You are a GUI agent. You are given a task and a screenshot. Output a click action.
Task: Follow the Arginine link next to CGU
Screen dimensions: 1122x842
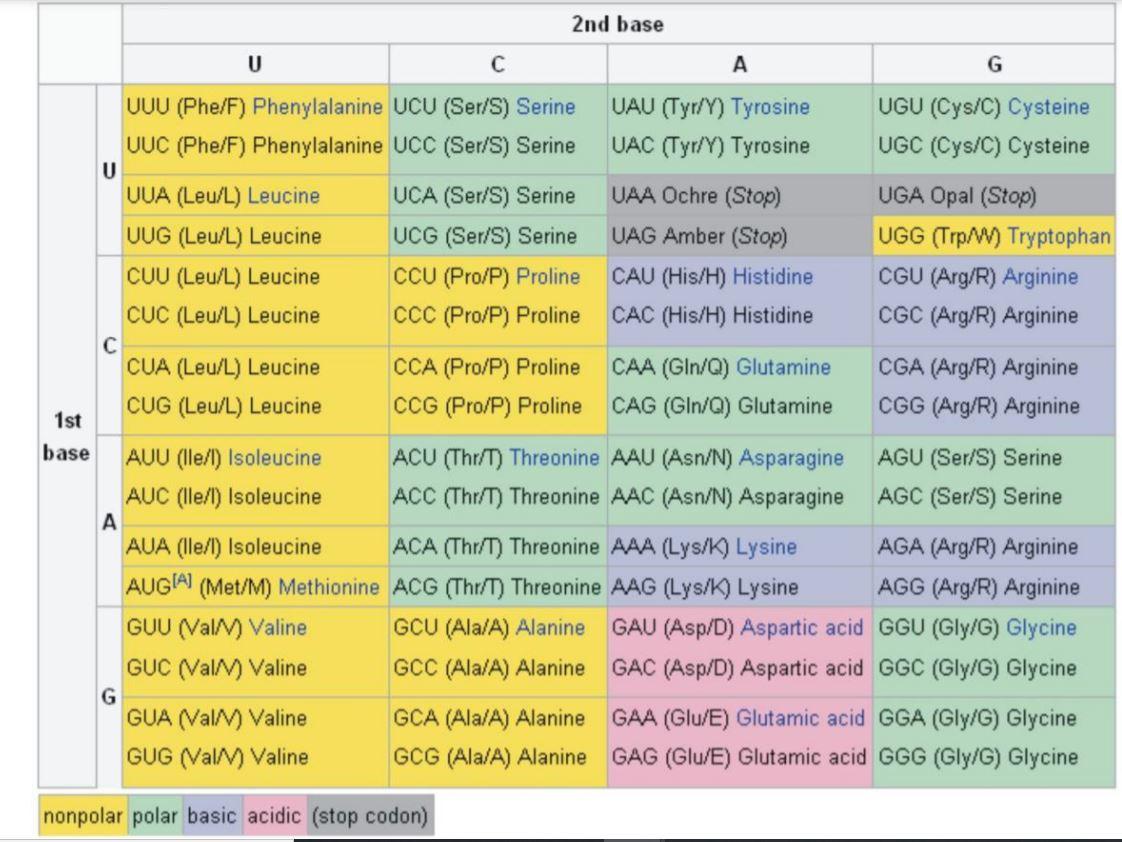point(1040,277)
